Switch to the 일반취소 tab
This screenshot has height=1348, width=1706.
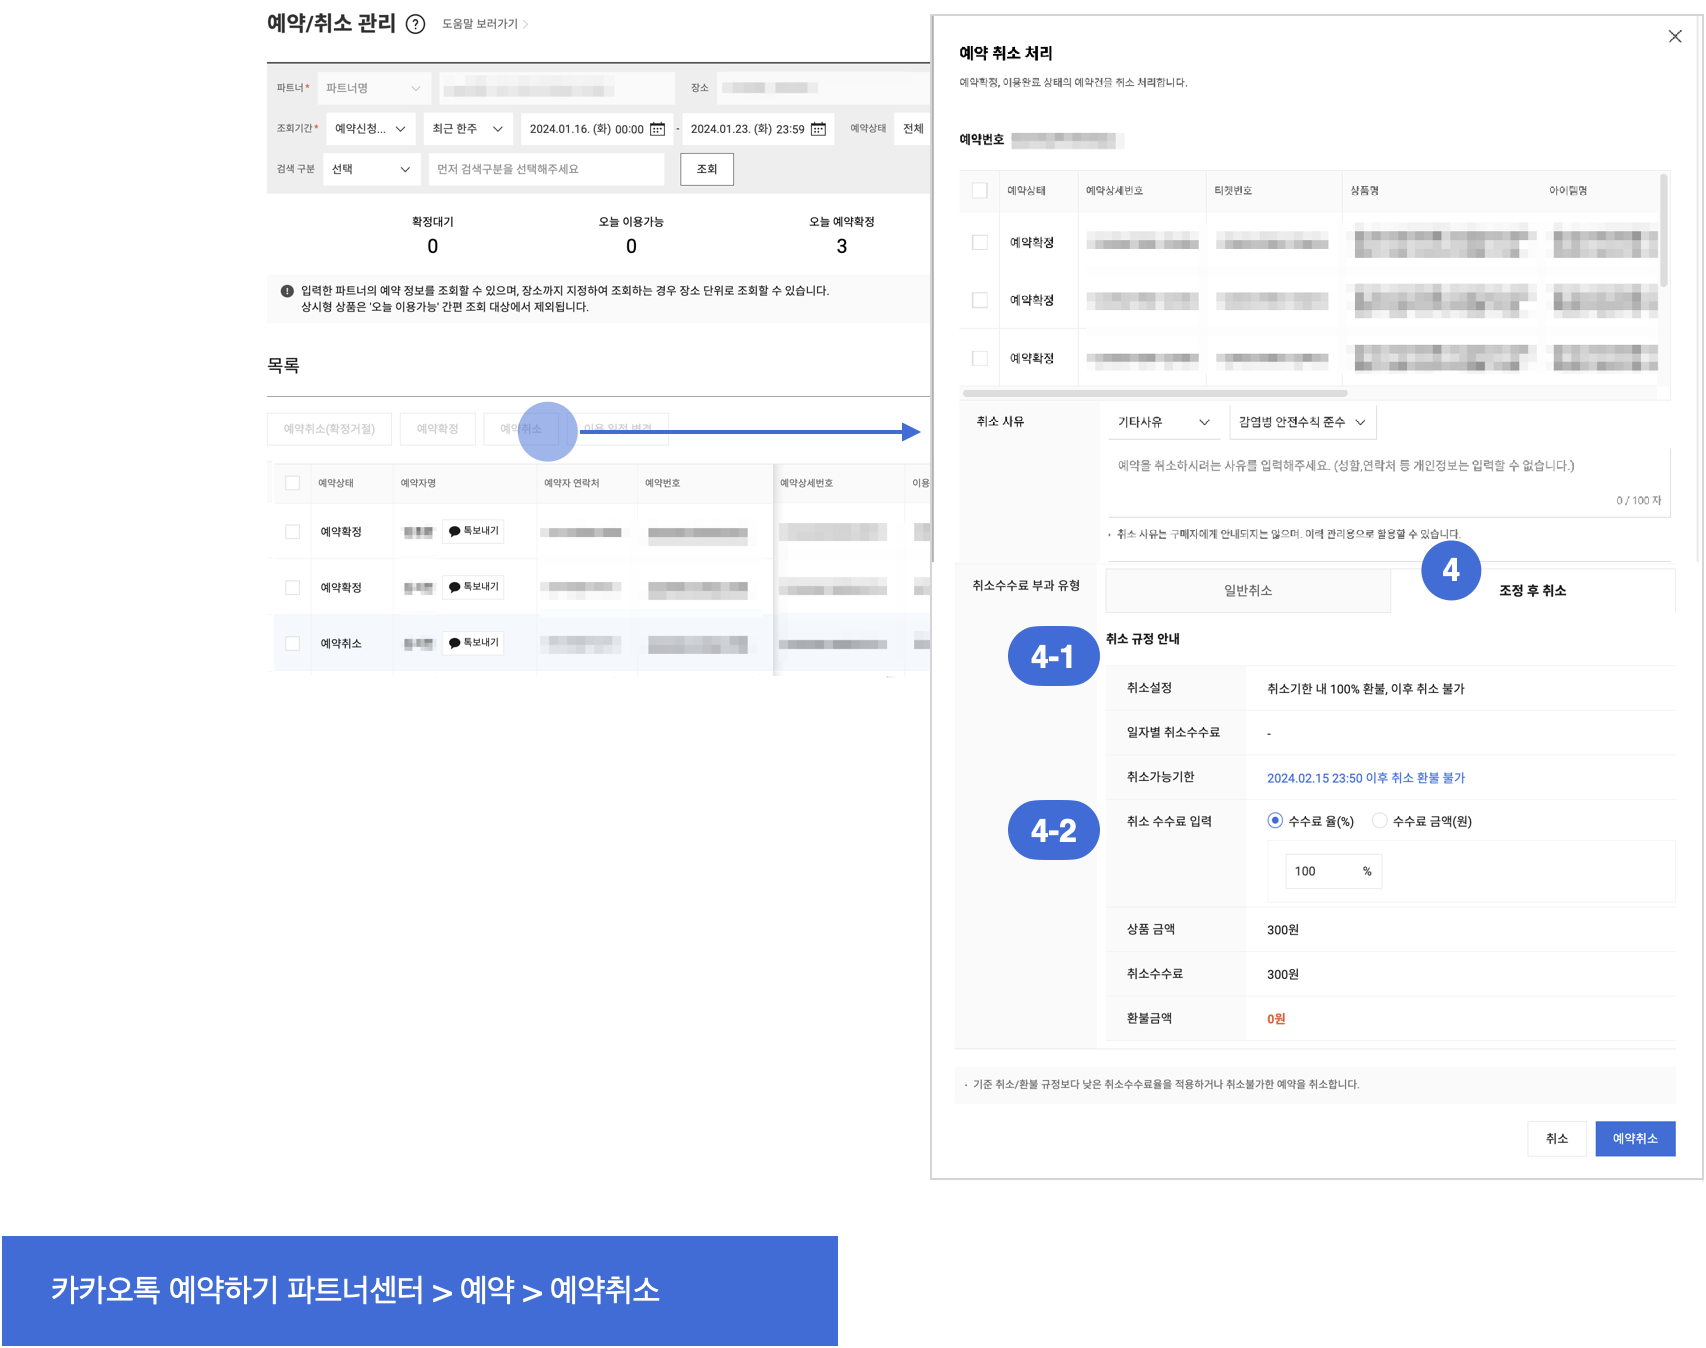pyautogui.click(x=1247, y=591)
